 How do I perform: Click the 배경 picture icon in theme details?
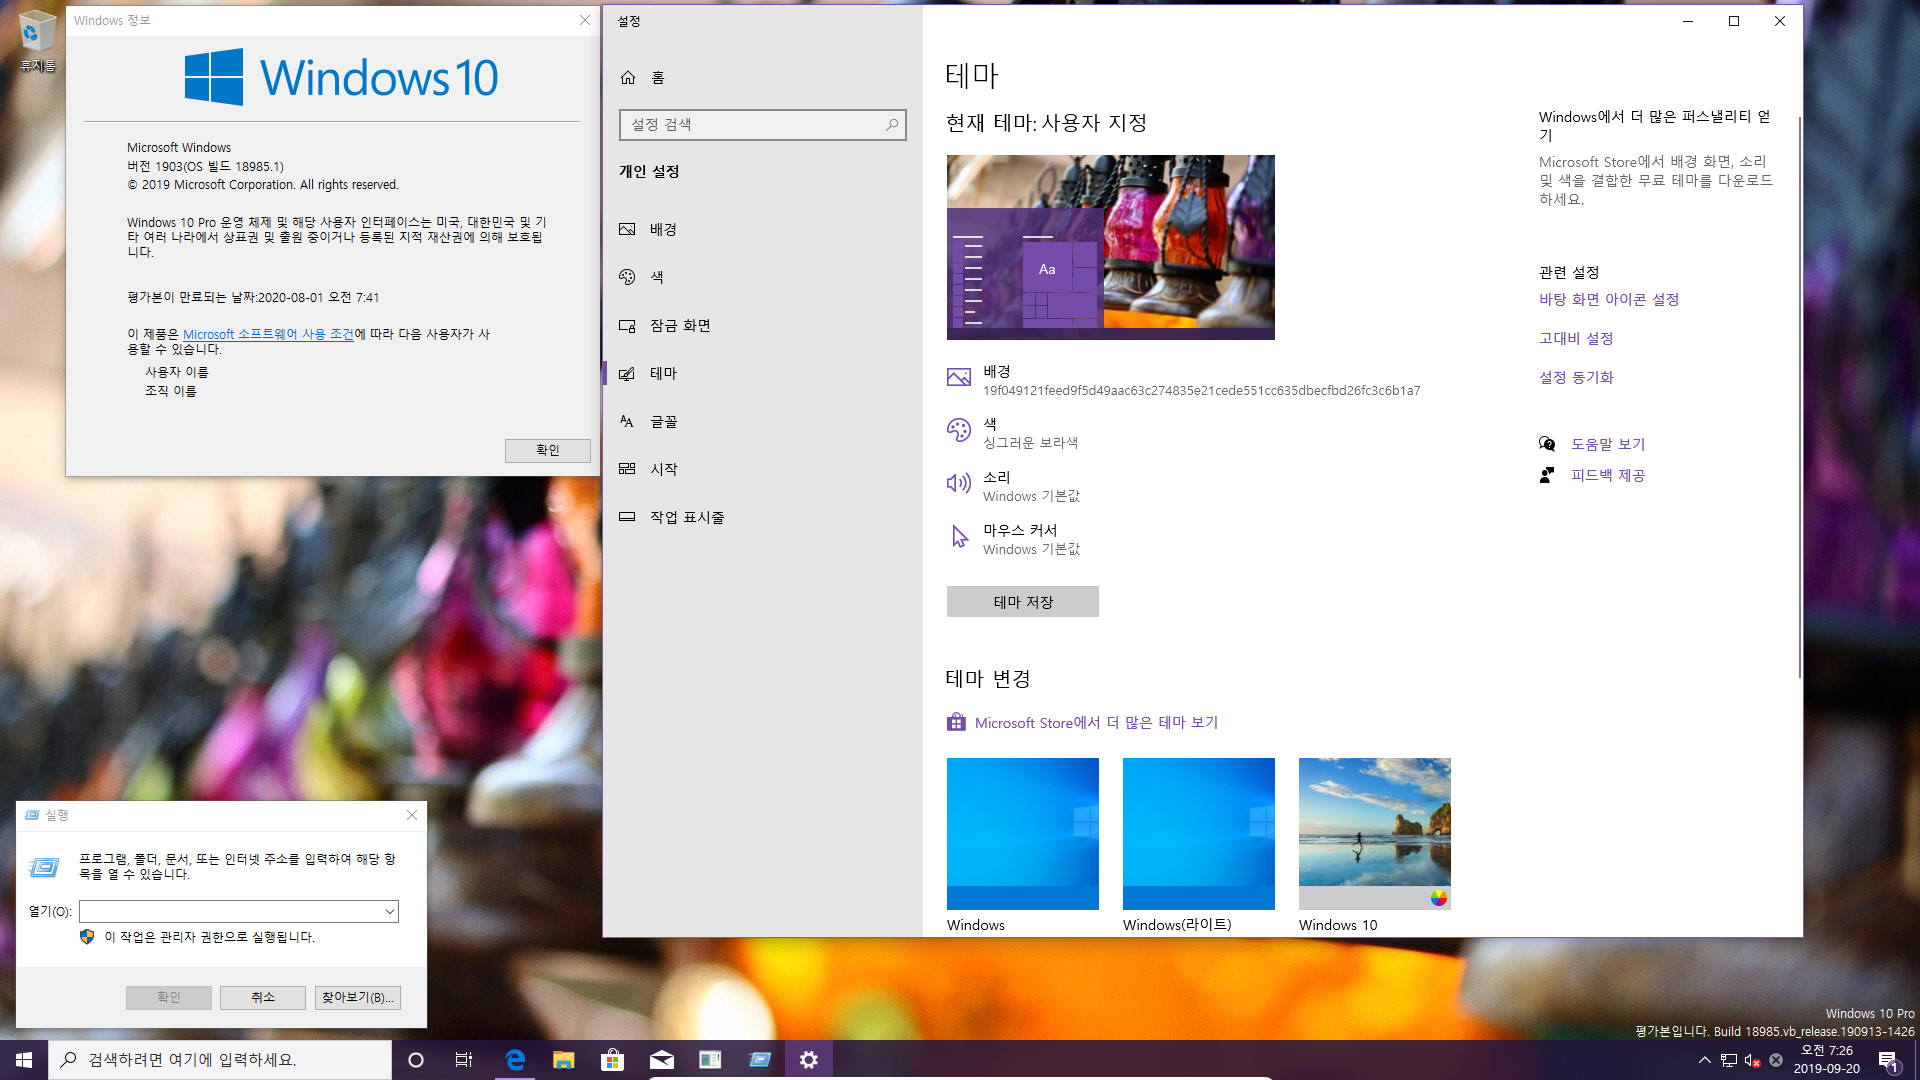pyautogui.click(x=958, y=377)
